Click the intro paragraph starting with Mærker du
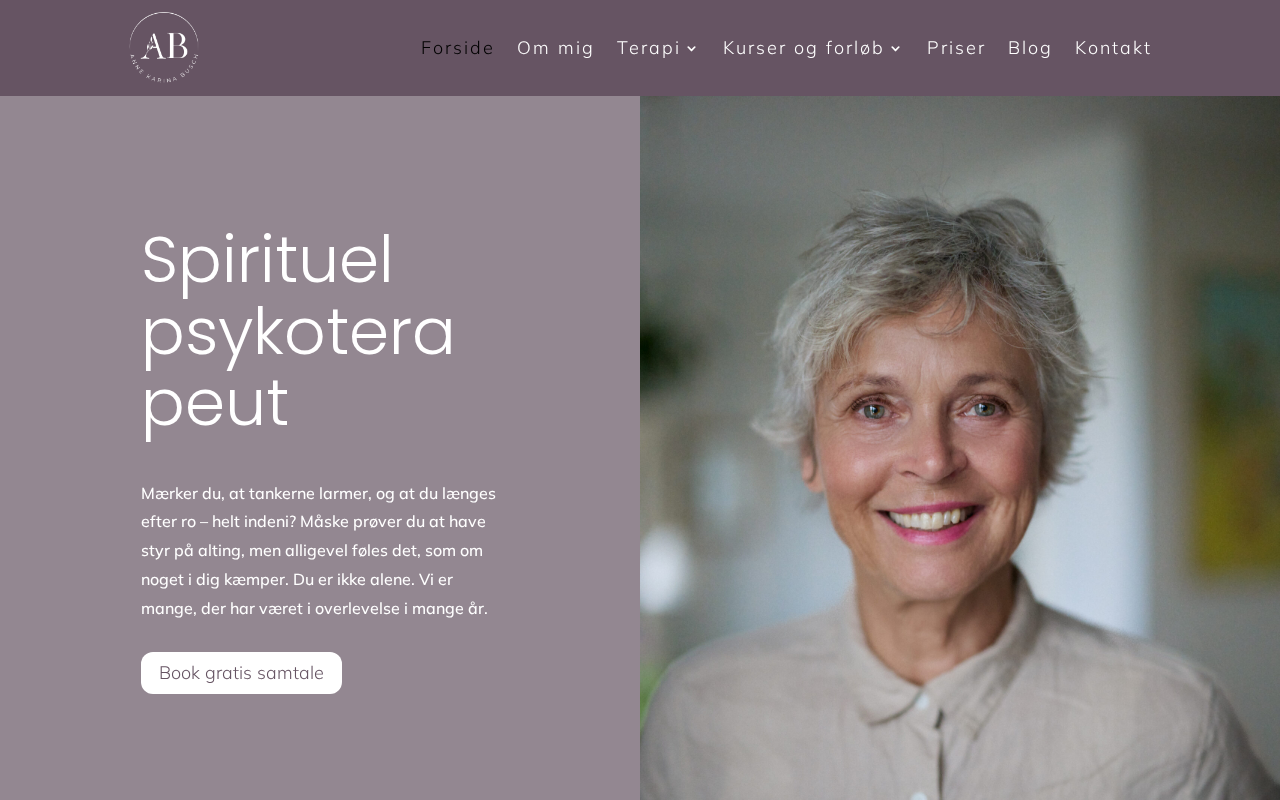 coord(319,551)
